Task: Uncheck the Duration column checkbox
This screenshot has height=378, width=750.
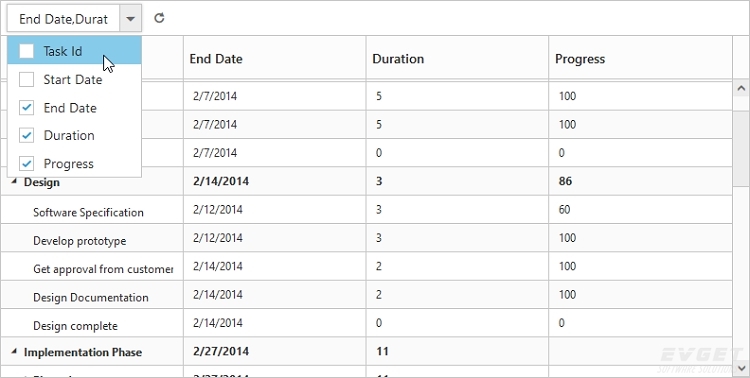Action: (26, 135)
